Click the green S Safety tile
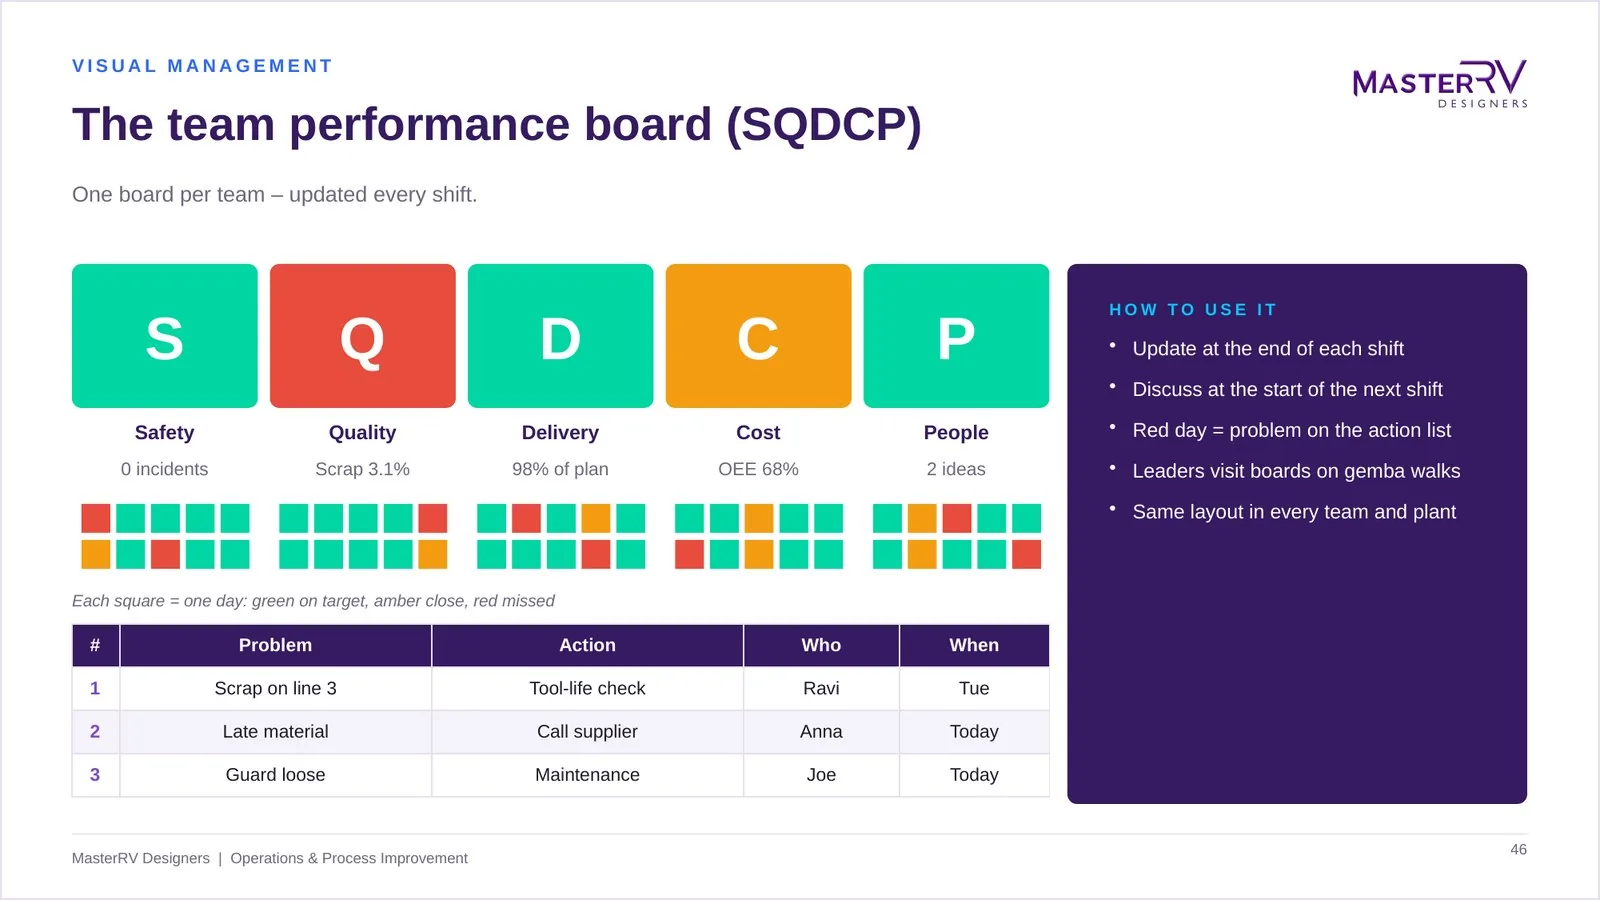Screen dimensions: 1600x900 coord(165,336)
